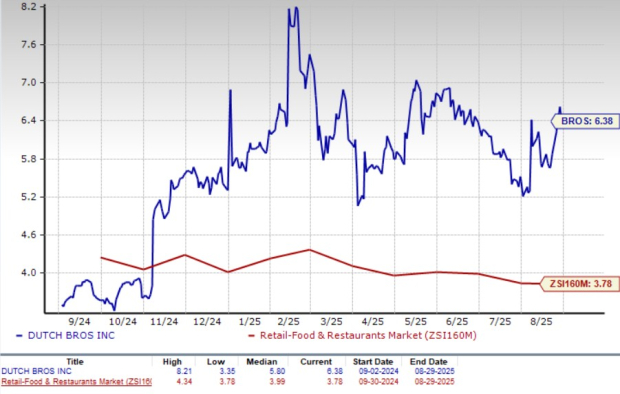
Task: Click the Low column header
Action: point(215,362)
